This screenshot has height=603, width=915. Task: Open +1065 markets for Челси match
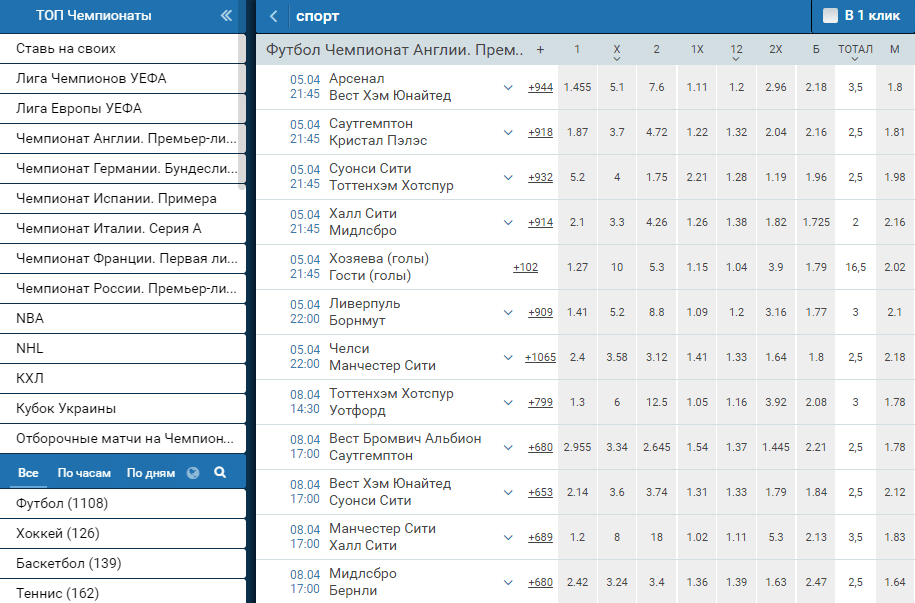tap(540, 358)
